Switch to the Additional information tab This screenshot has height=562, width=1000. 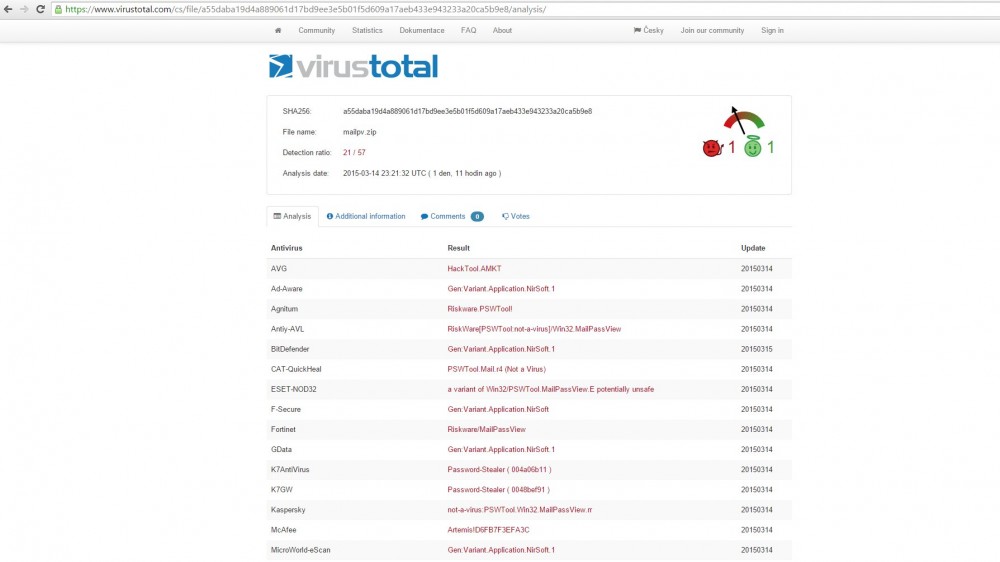[366, 216]
